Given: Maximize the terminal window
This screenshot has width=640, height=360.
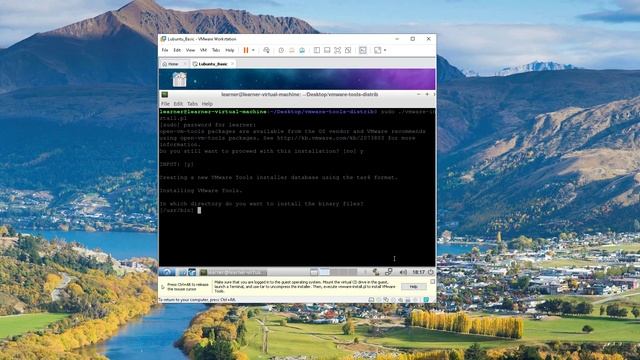Looking at the screenshot, I should [x=427, y=94].
